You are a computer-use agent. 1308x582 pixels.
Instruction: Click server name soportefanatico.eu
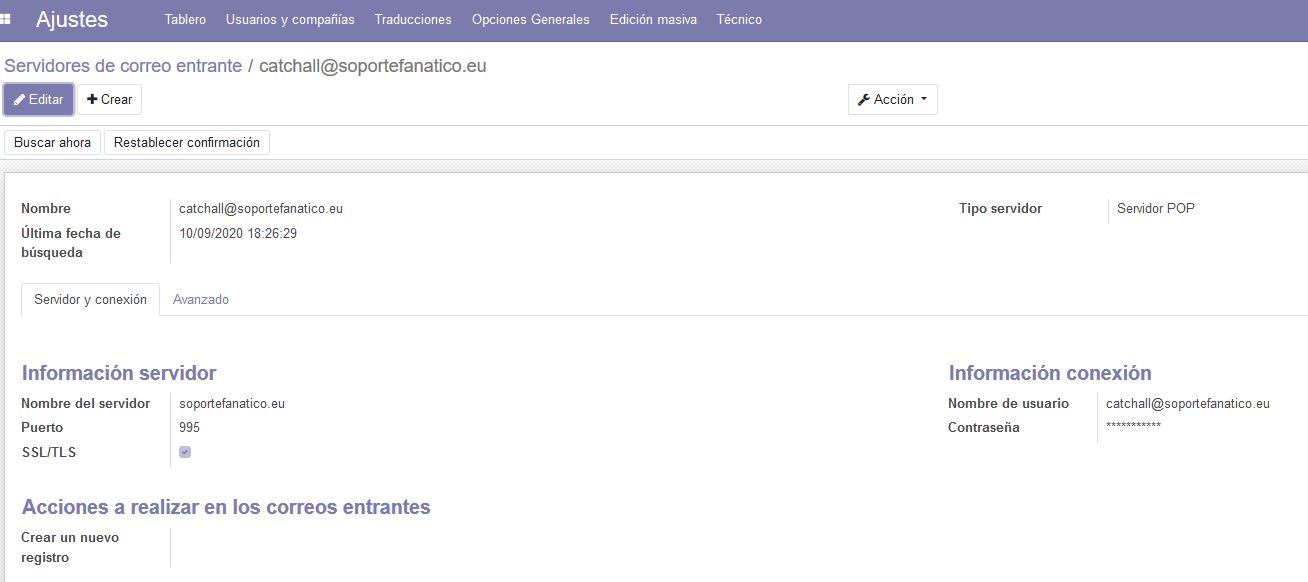(x=232, y=404)
